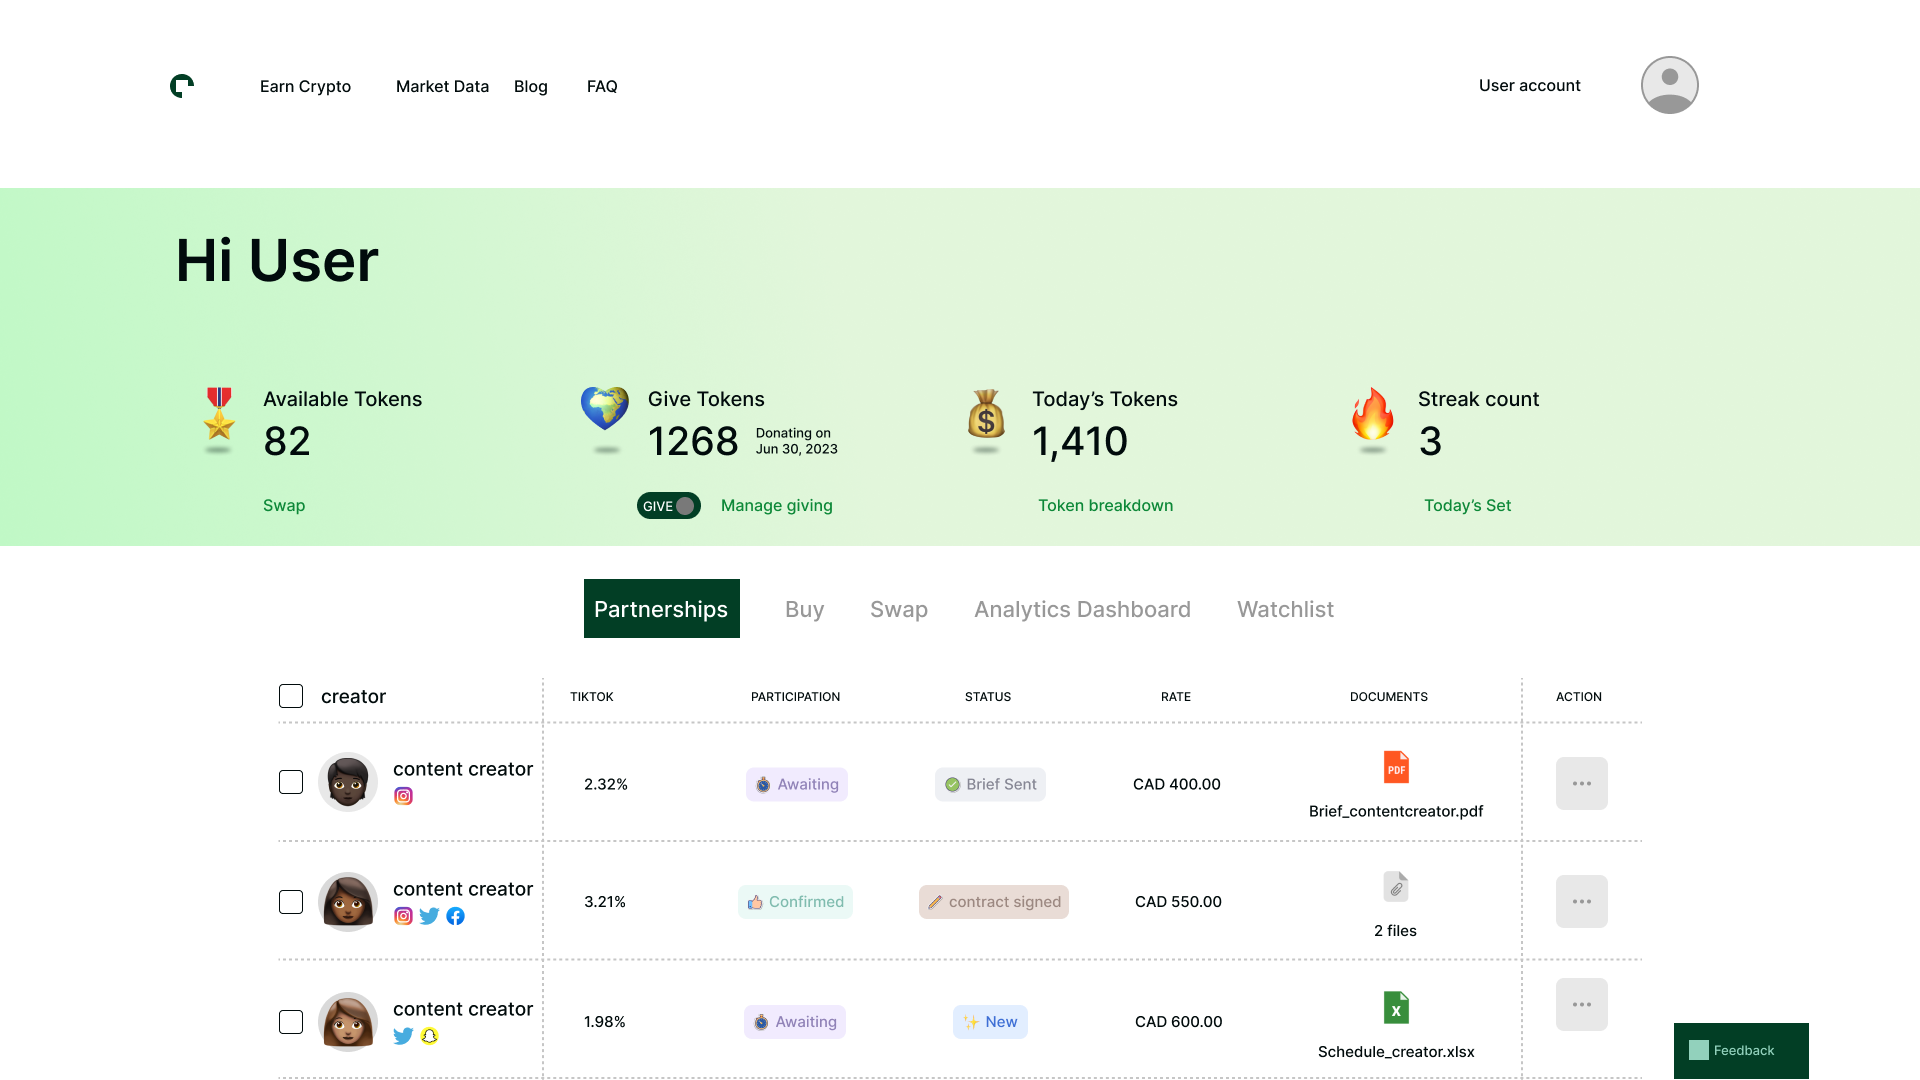The width and height of the screenshot is (1920, 1080).
Task: Open the Market Data menu item
Action: (442, 86)
